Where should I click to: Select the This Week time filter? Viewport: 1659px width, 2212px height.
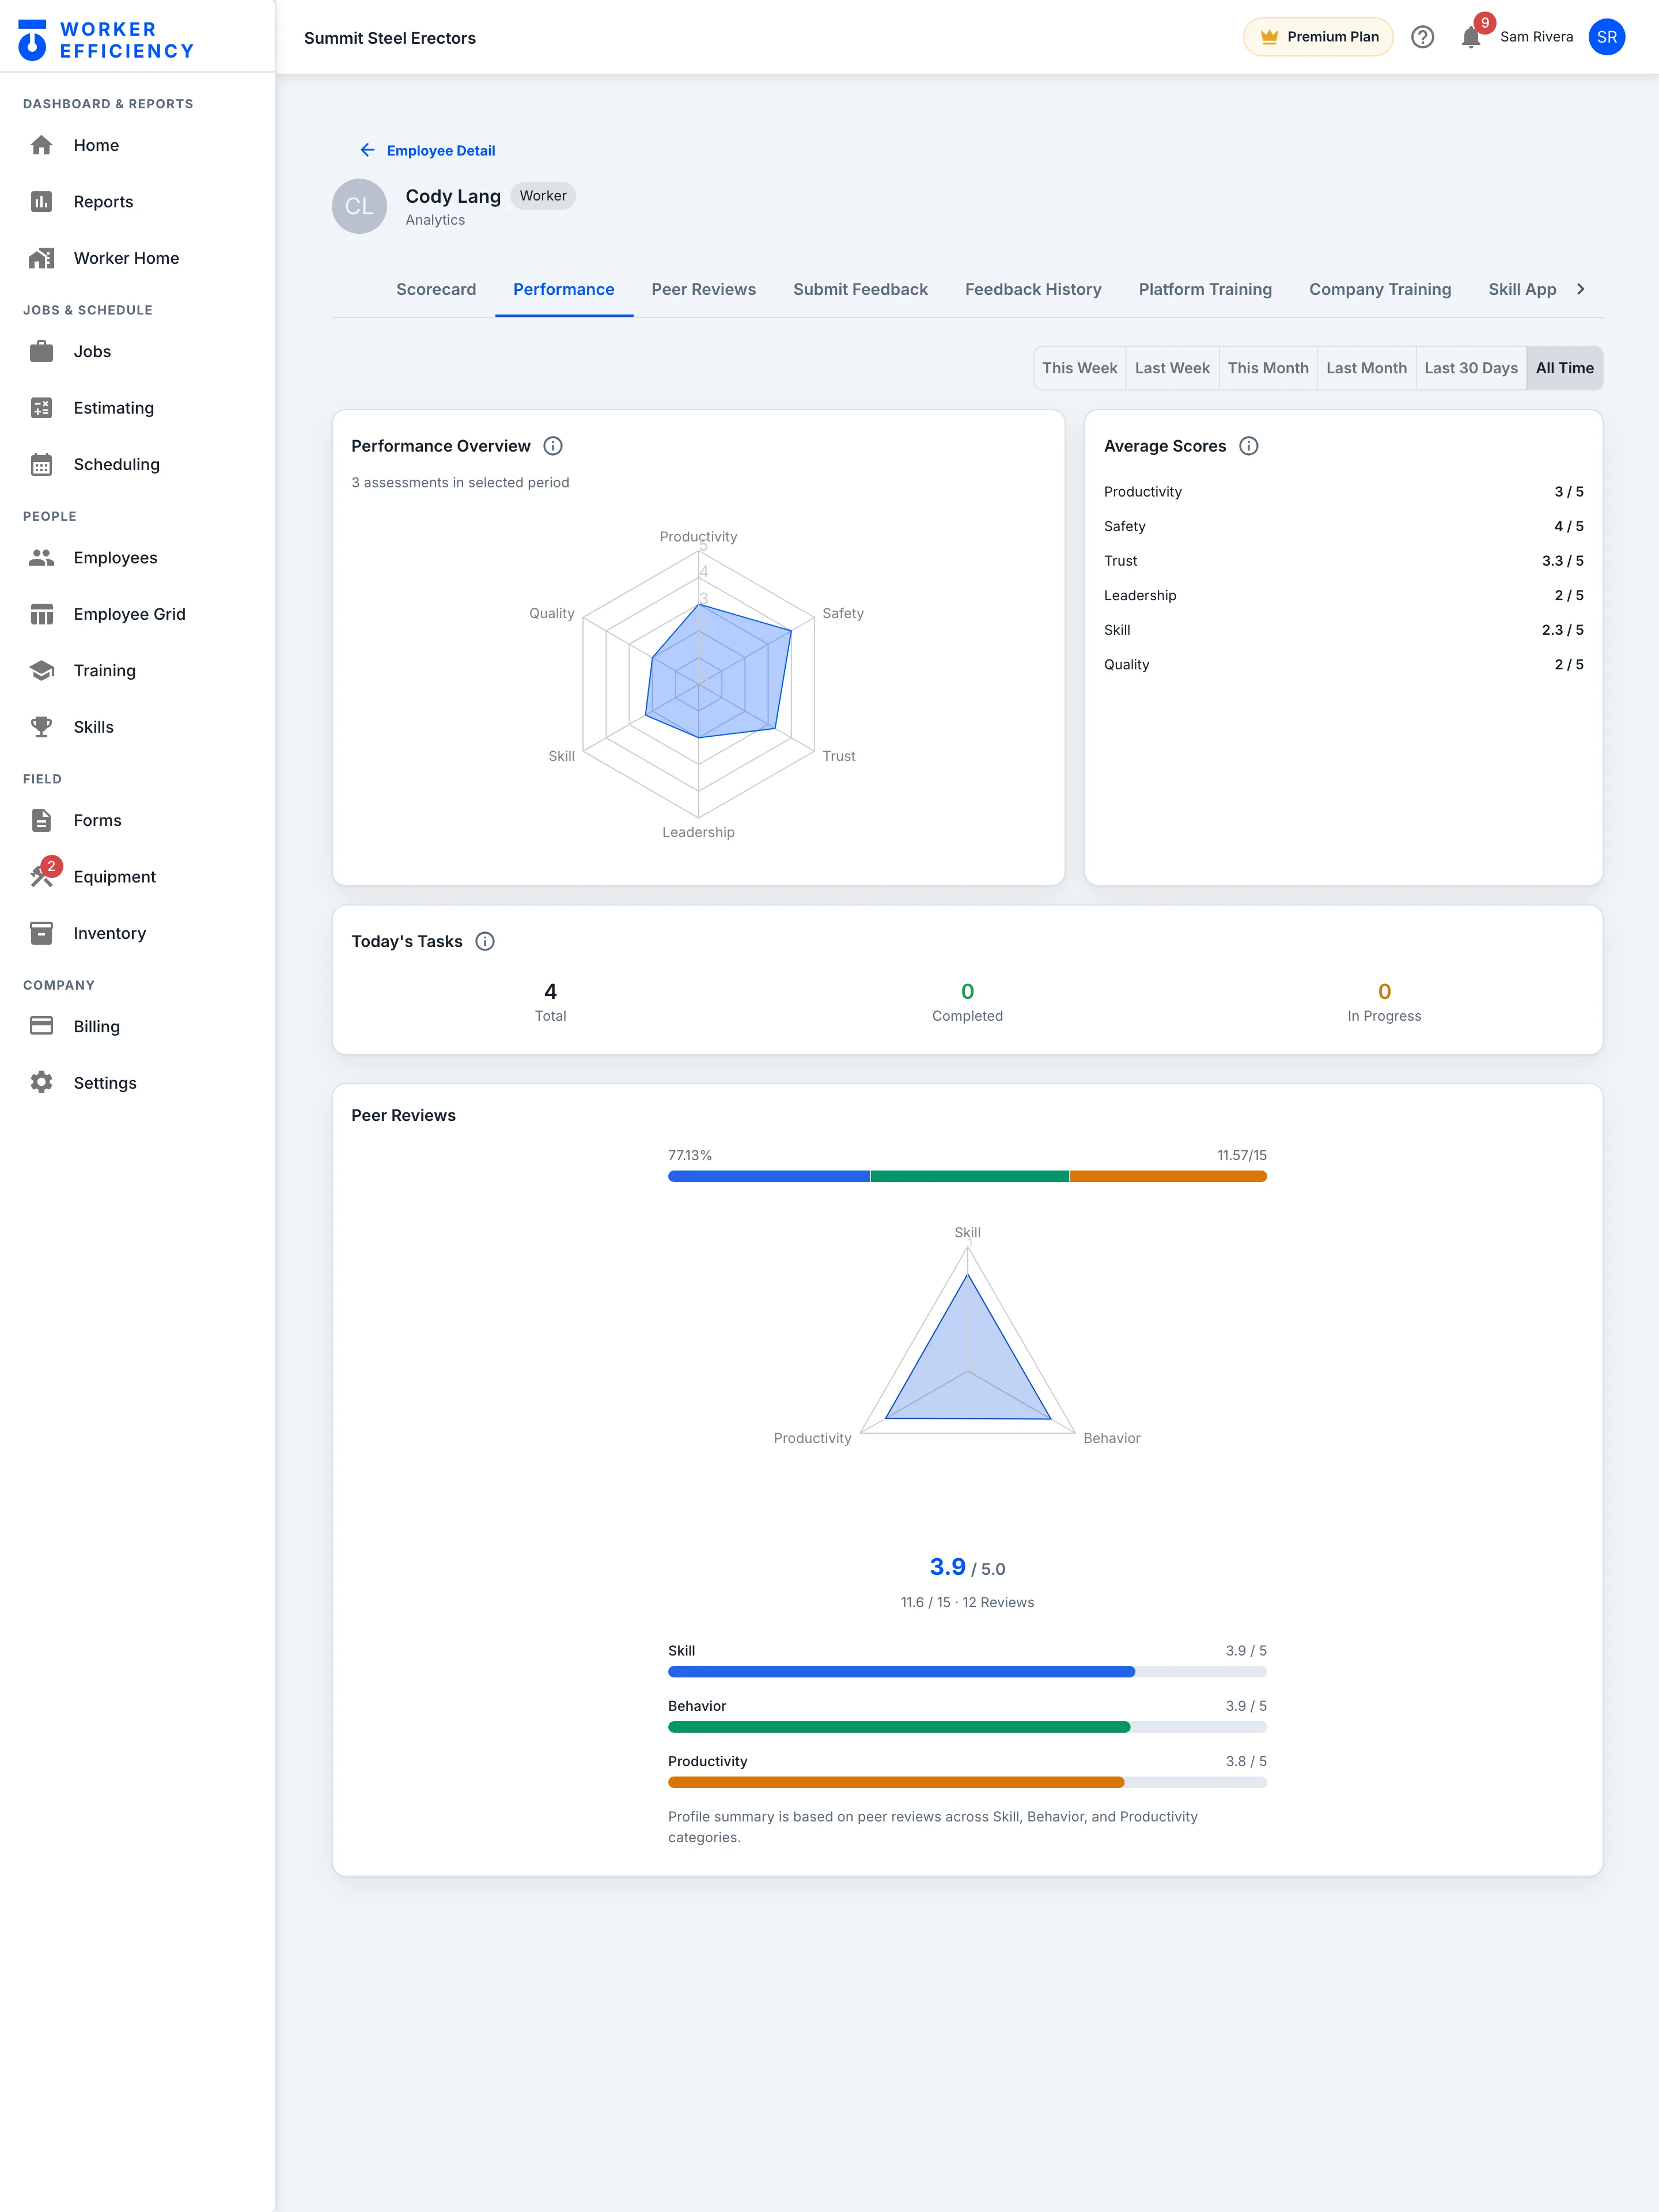(x=1080, y=368)
